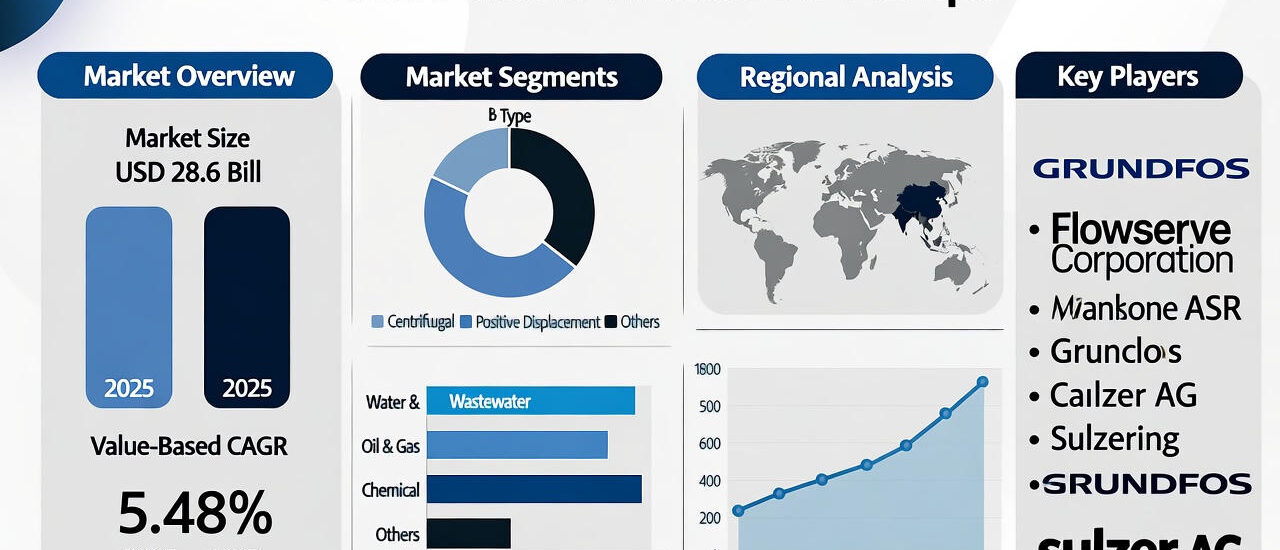Click the "Positive Displacement" legend label
The image size is (1280, 550).
click(538, 322)
